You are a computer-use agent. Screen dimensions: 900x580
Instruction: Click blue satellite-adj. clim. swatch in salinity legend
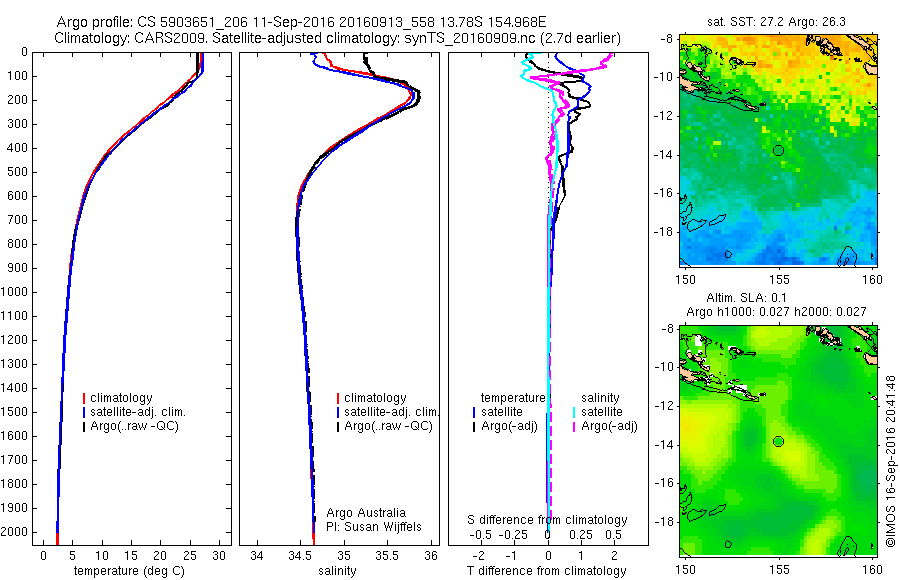pyautogui.click(x=338, y=412)
